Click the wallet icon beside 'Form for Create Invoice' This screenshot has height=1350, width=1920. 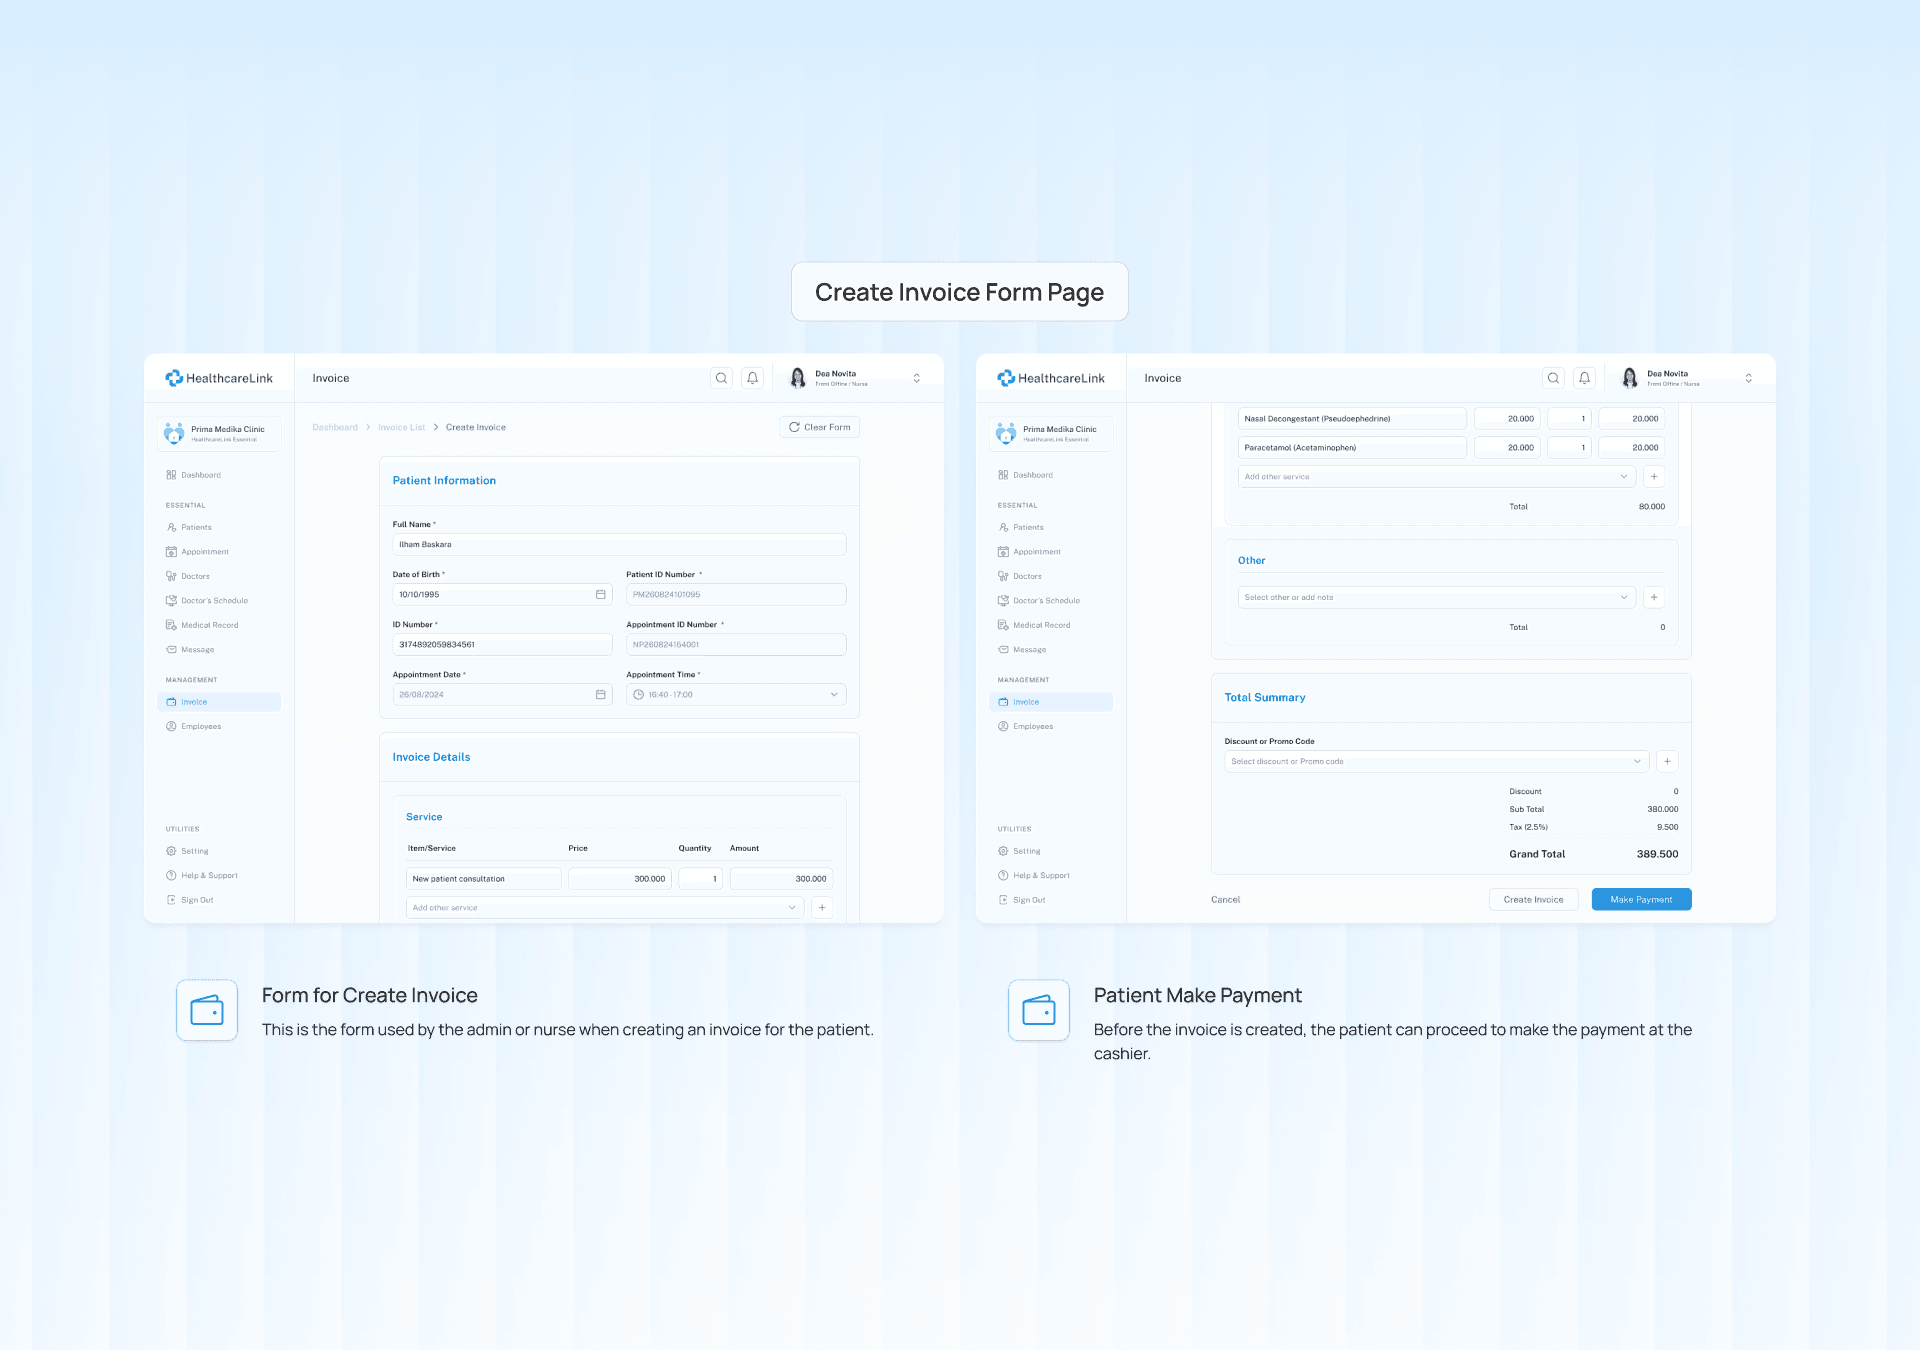click(207, 1010)
